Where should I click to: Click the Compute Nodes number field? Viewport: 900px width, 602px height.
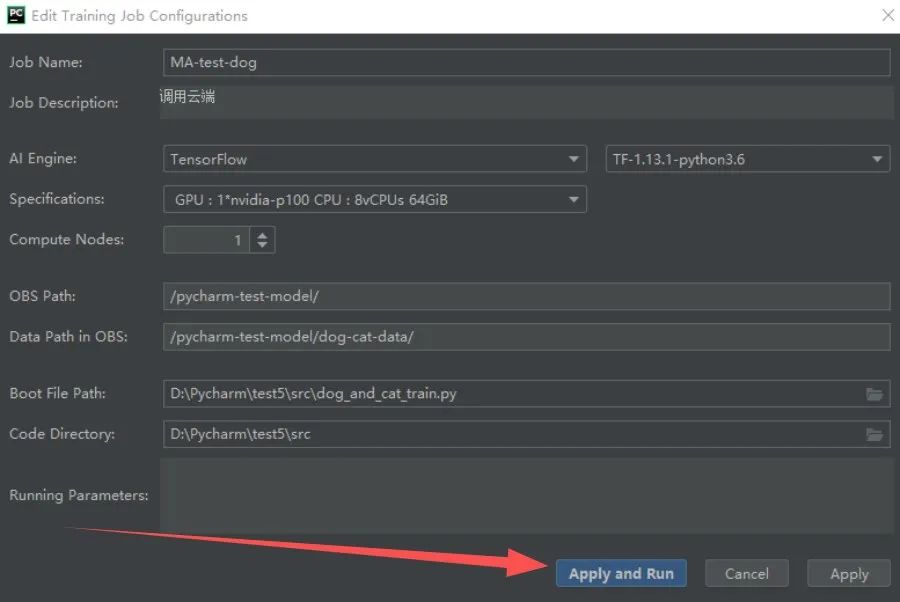coord(206,240)
